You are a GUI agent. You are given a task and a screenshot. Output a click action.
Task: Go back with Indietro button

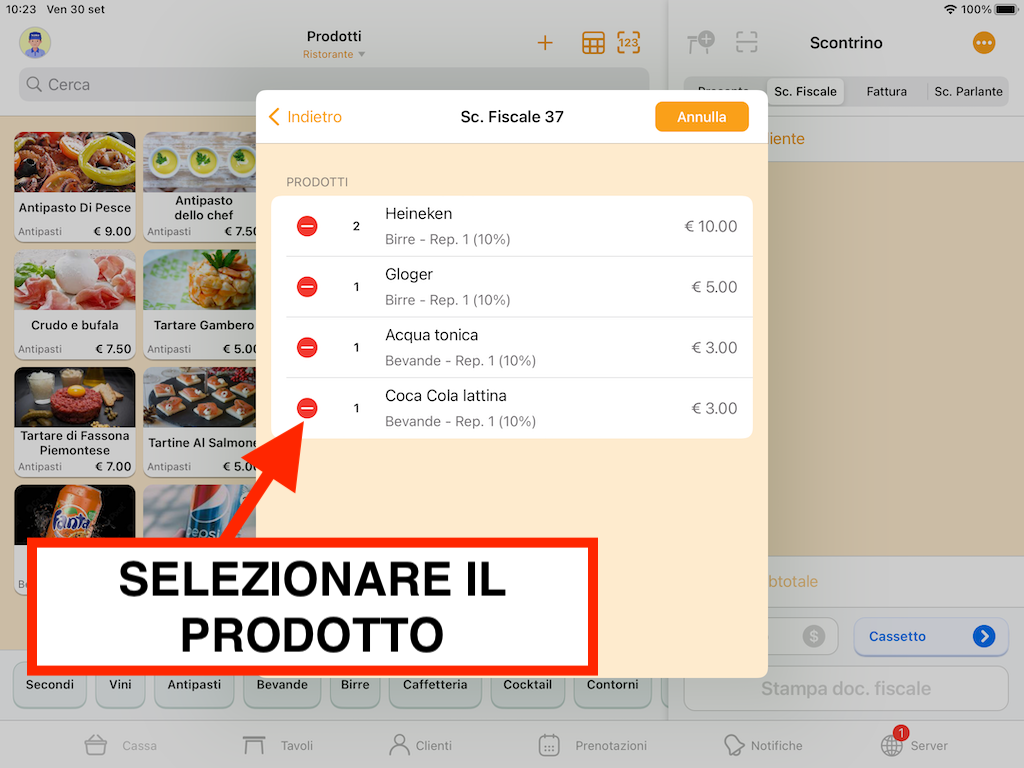tap(305, 117)
